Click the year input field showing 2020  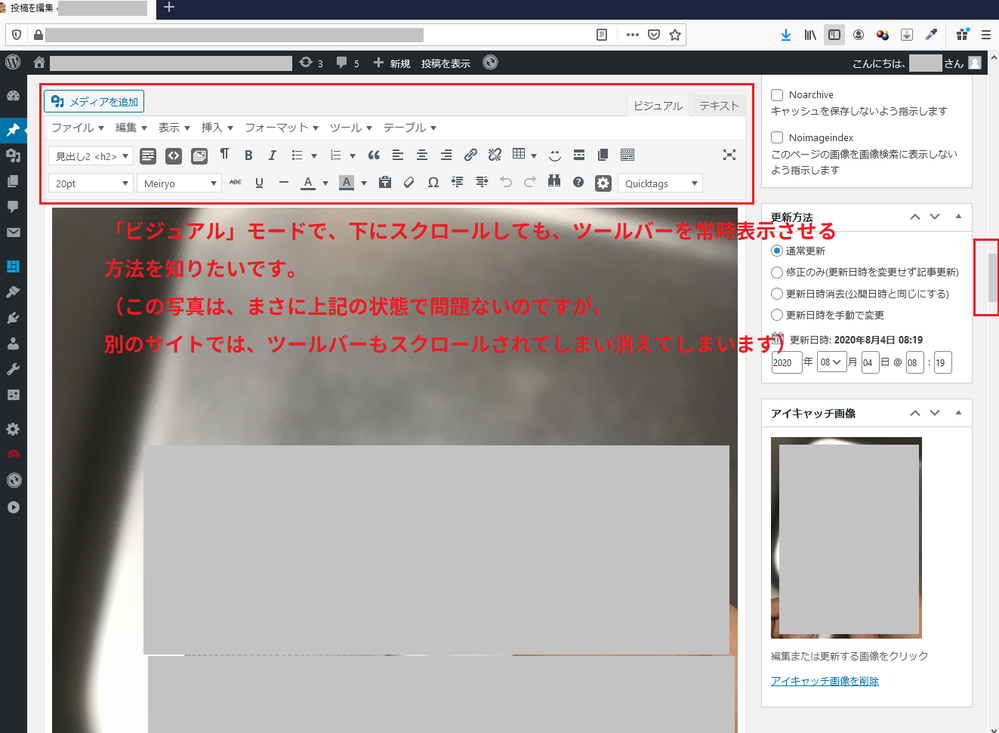point(786,362)
